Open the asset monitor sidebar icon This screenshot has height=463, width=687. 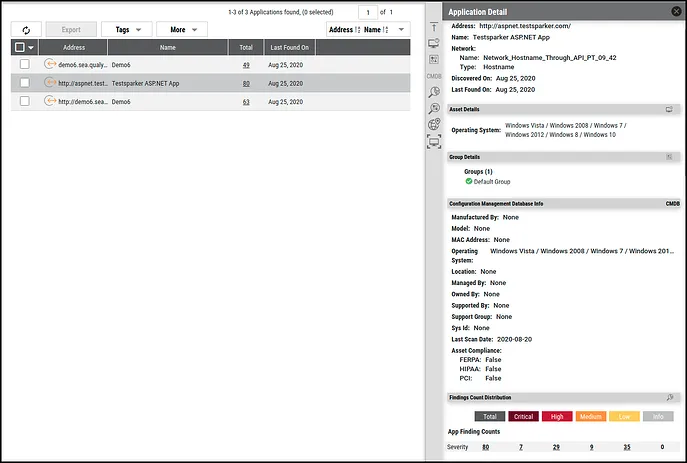tap(434, 43)
